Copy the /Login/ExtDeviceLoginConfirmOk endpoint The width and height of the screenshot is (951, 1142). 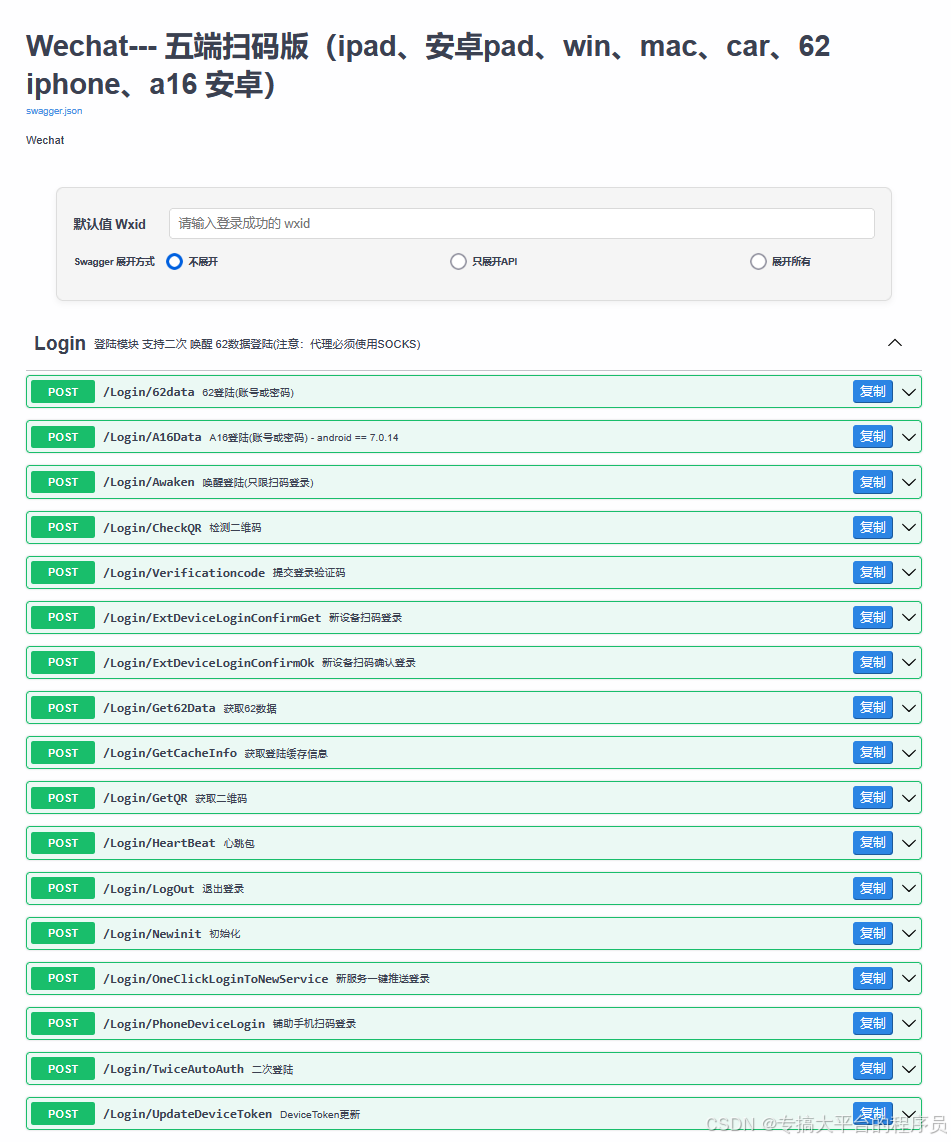point(872,663)
